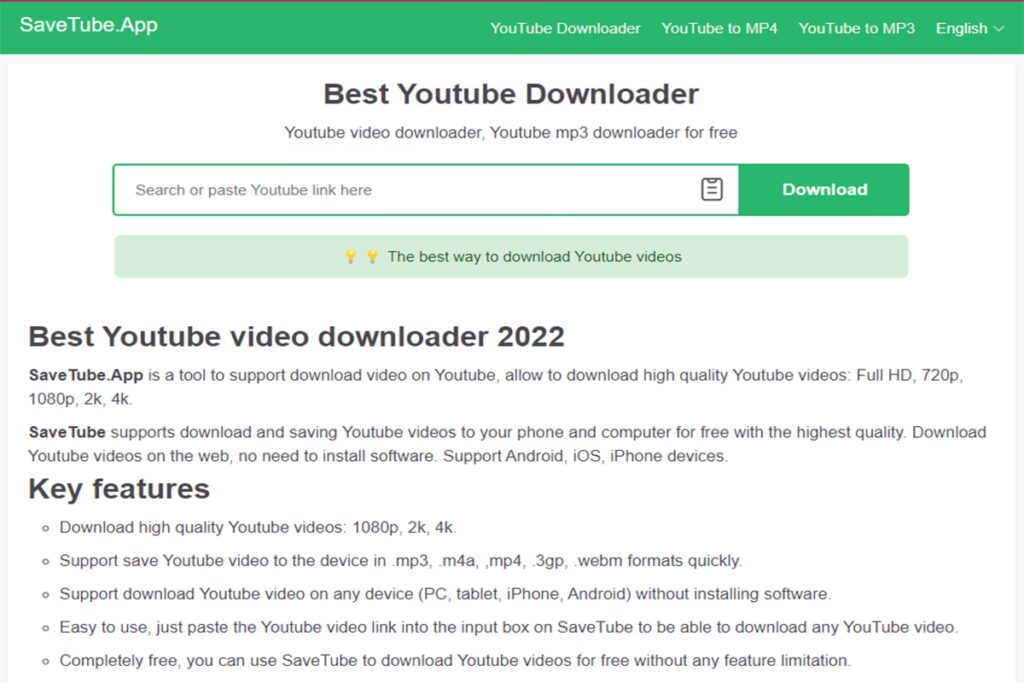The height and width of the screenshot is (683, 1024).
Task: Click the second light bulb icon
Action: pos(372,256)
